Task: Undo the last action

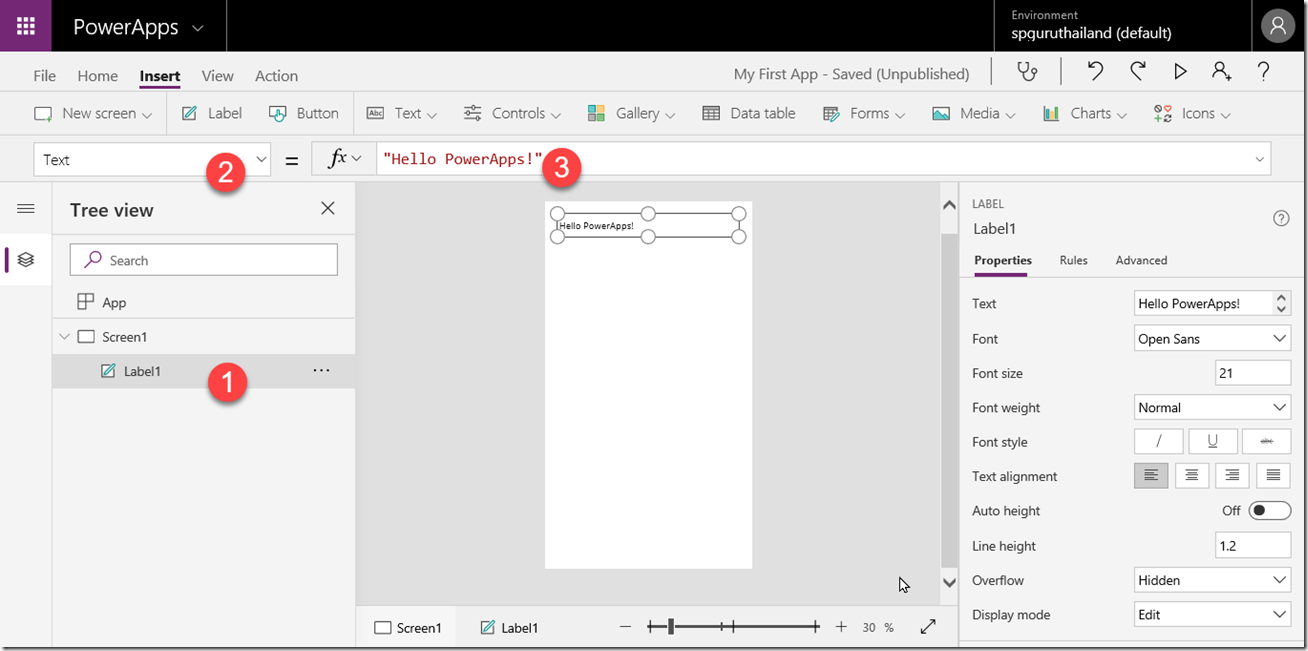Action: [1095, 72]
